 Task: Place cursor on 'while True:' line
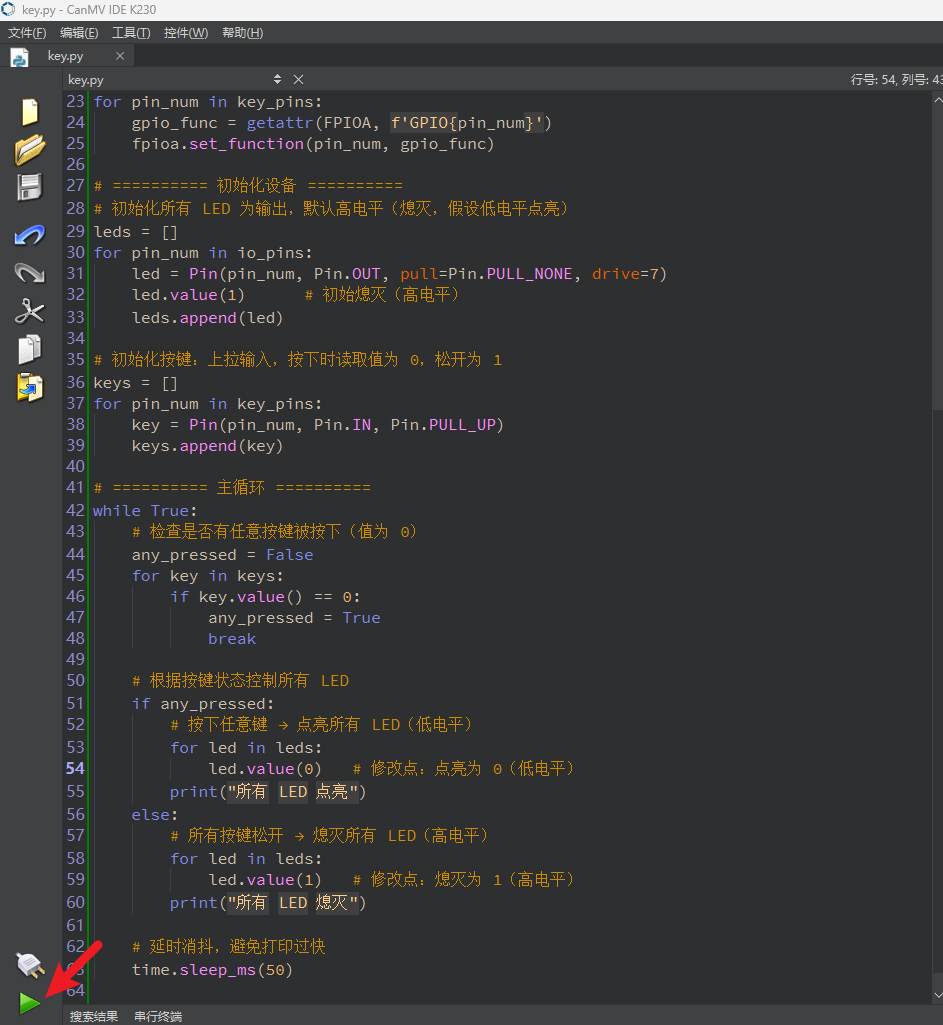click(x=144, y=511)
